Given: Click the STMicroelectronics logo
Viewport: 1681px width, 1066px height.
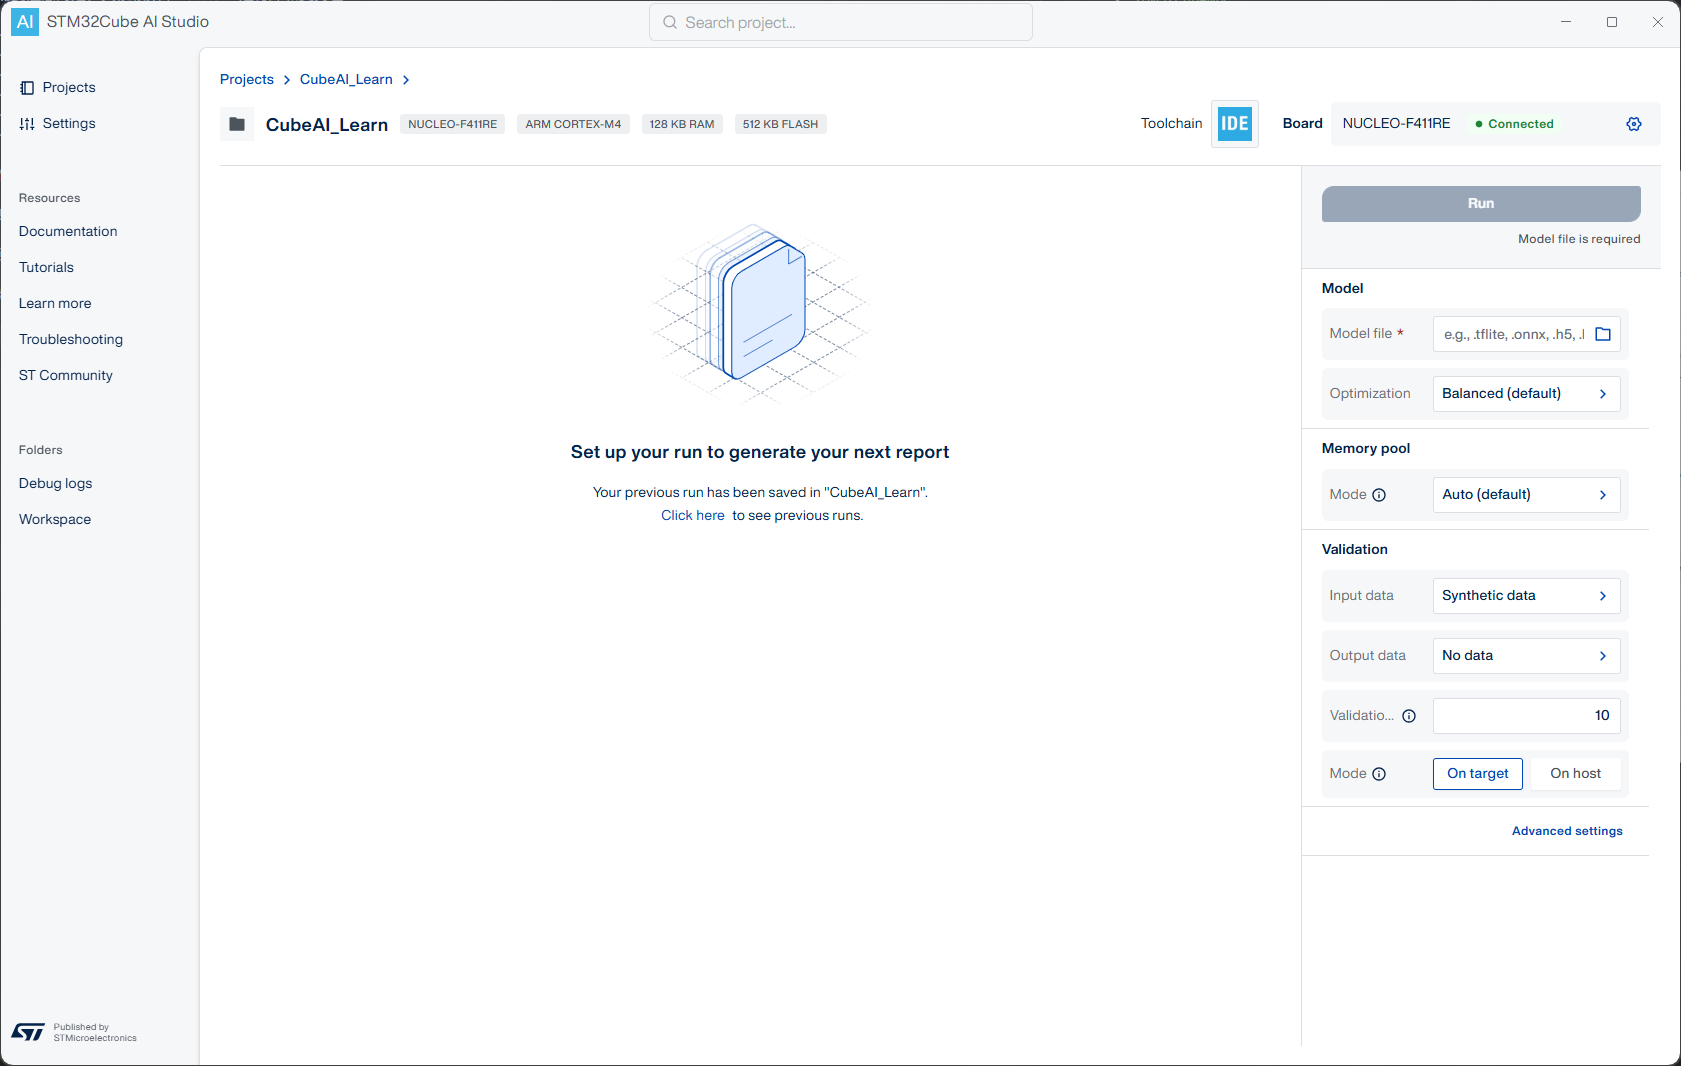Looking at the screenshot, I should 28,1032.
